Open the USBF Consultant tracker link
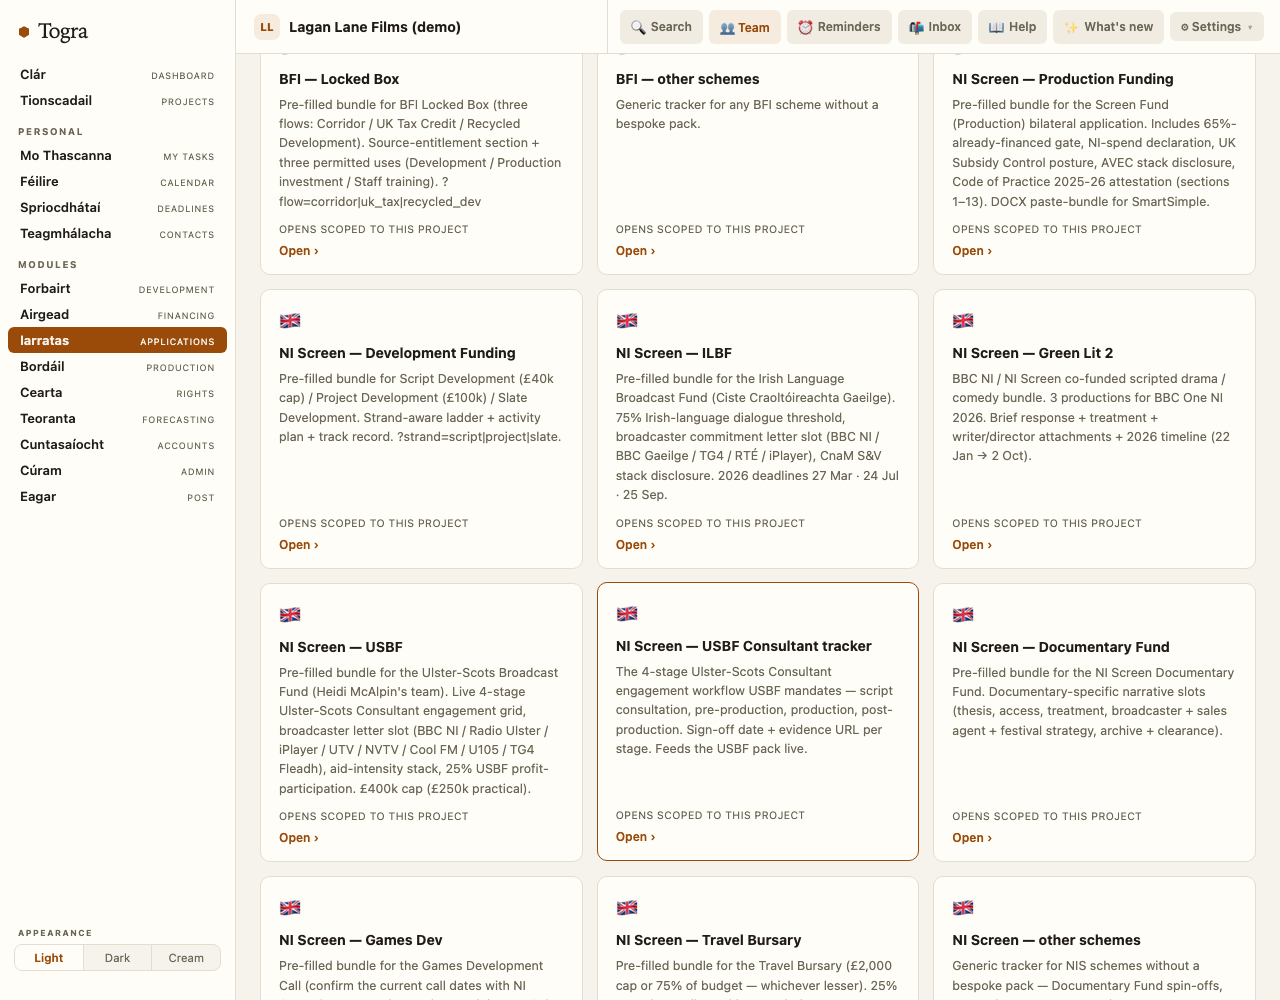 pos(635,837)
